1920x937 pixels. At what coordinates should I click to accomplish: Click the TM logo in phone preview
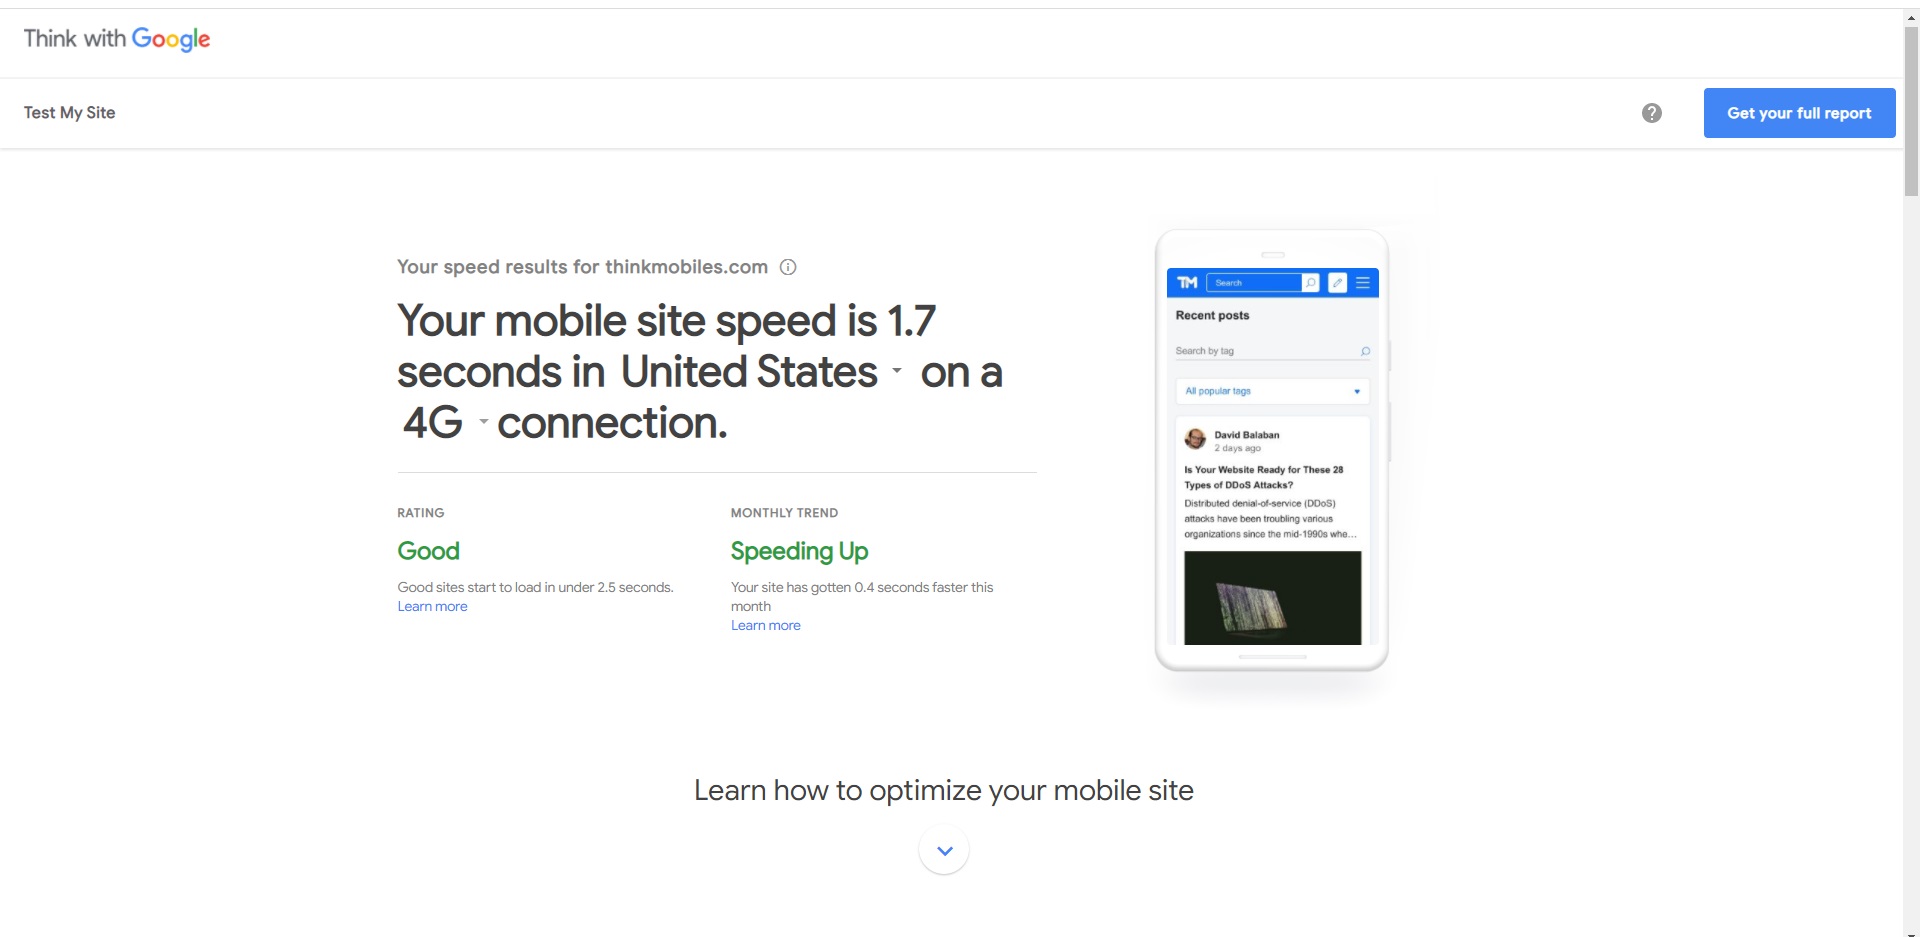pos(1187,283)
